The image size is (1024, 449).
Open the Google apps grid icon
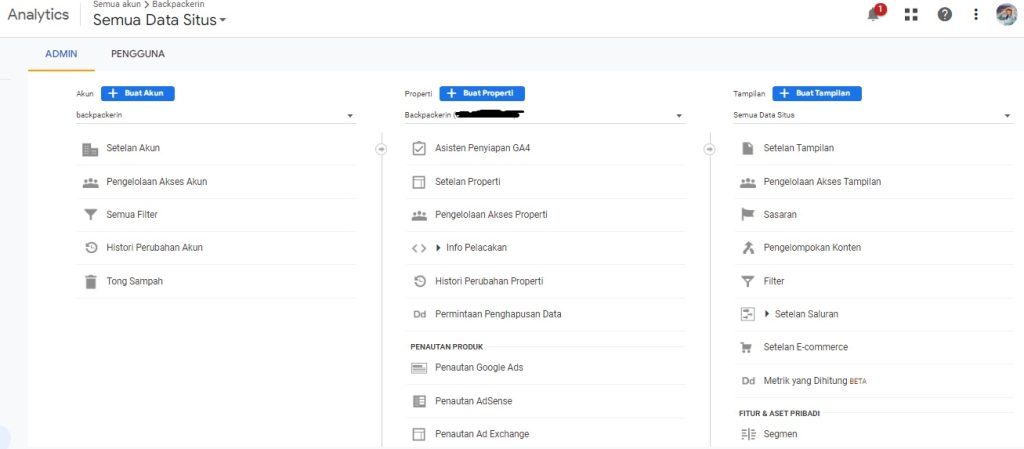[x=910, y=15]
